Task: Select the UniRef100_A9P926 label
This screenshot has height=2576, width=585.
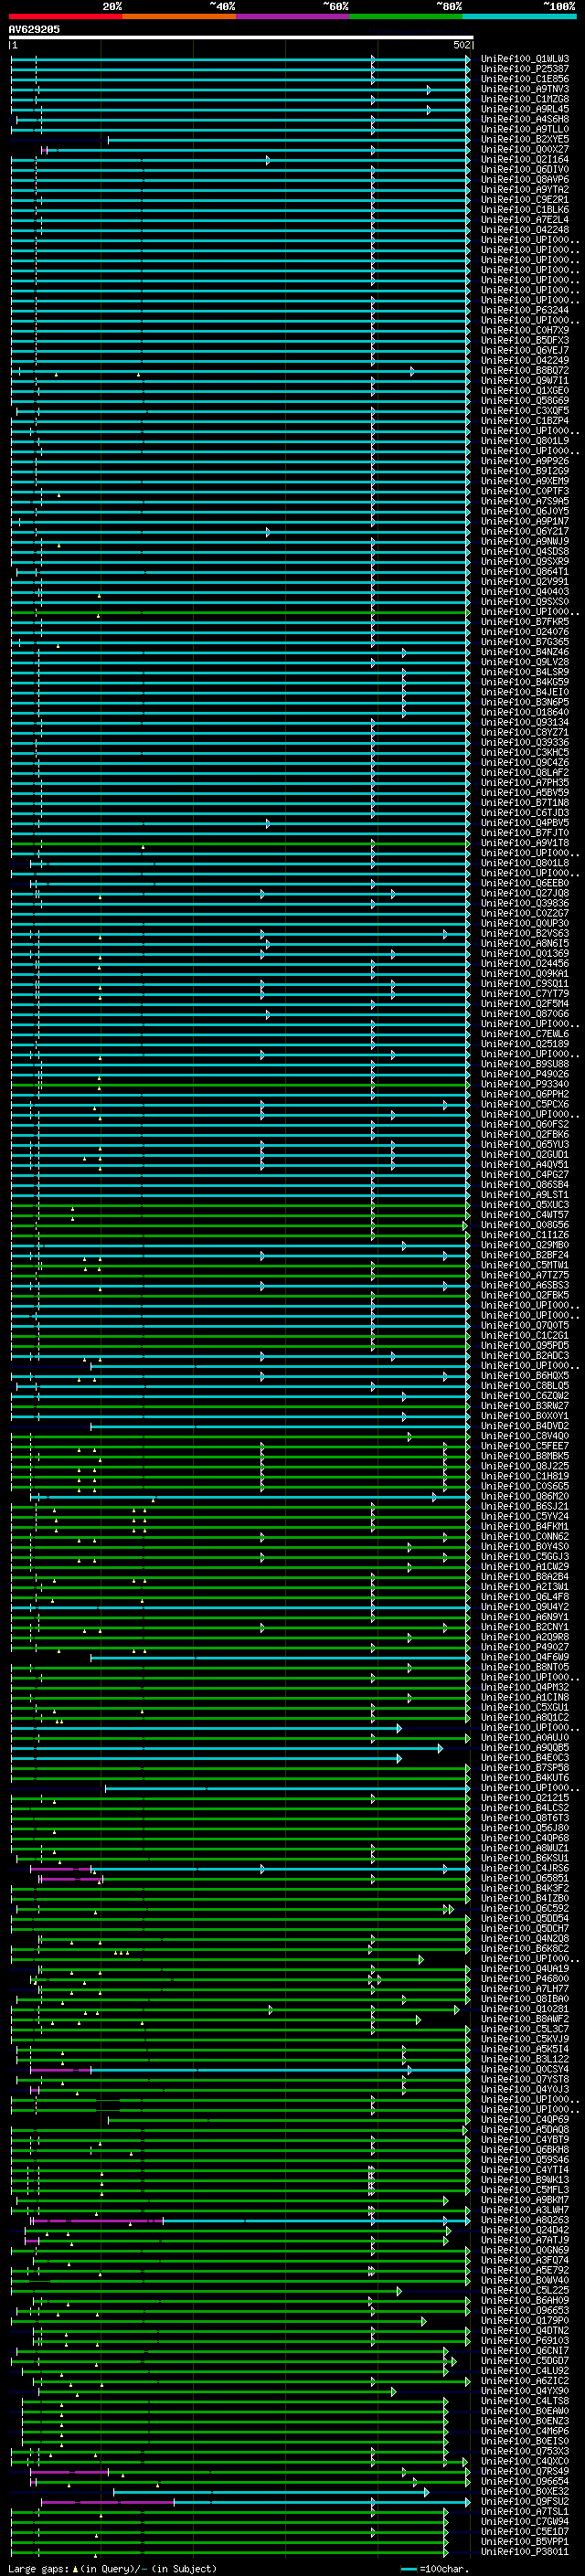Action: 525,461
